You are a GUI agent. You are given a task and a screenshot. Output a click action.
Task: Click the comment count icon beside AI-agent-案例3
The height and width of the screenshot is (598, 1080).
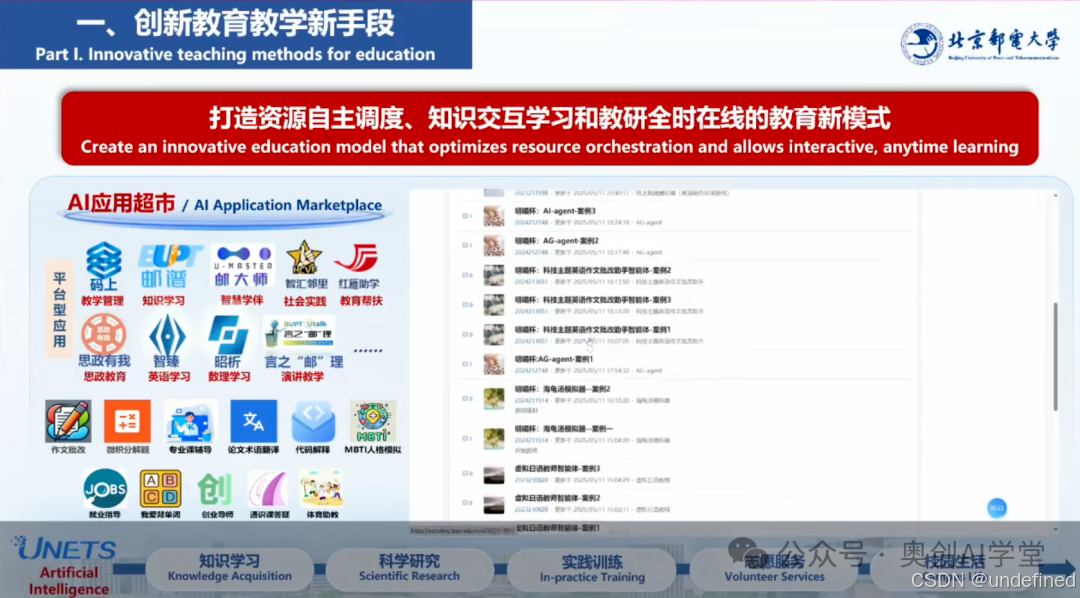click(467, 216)
